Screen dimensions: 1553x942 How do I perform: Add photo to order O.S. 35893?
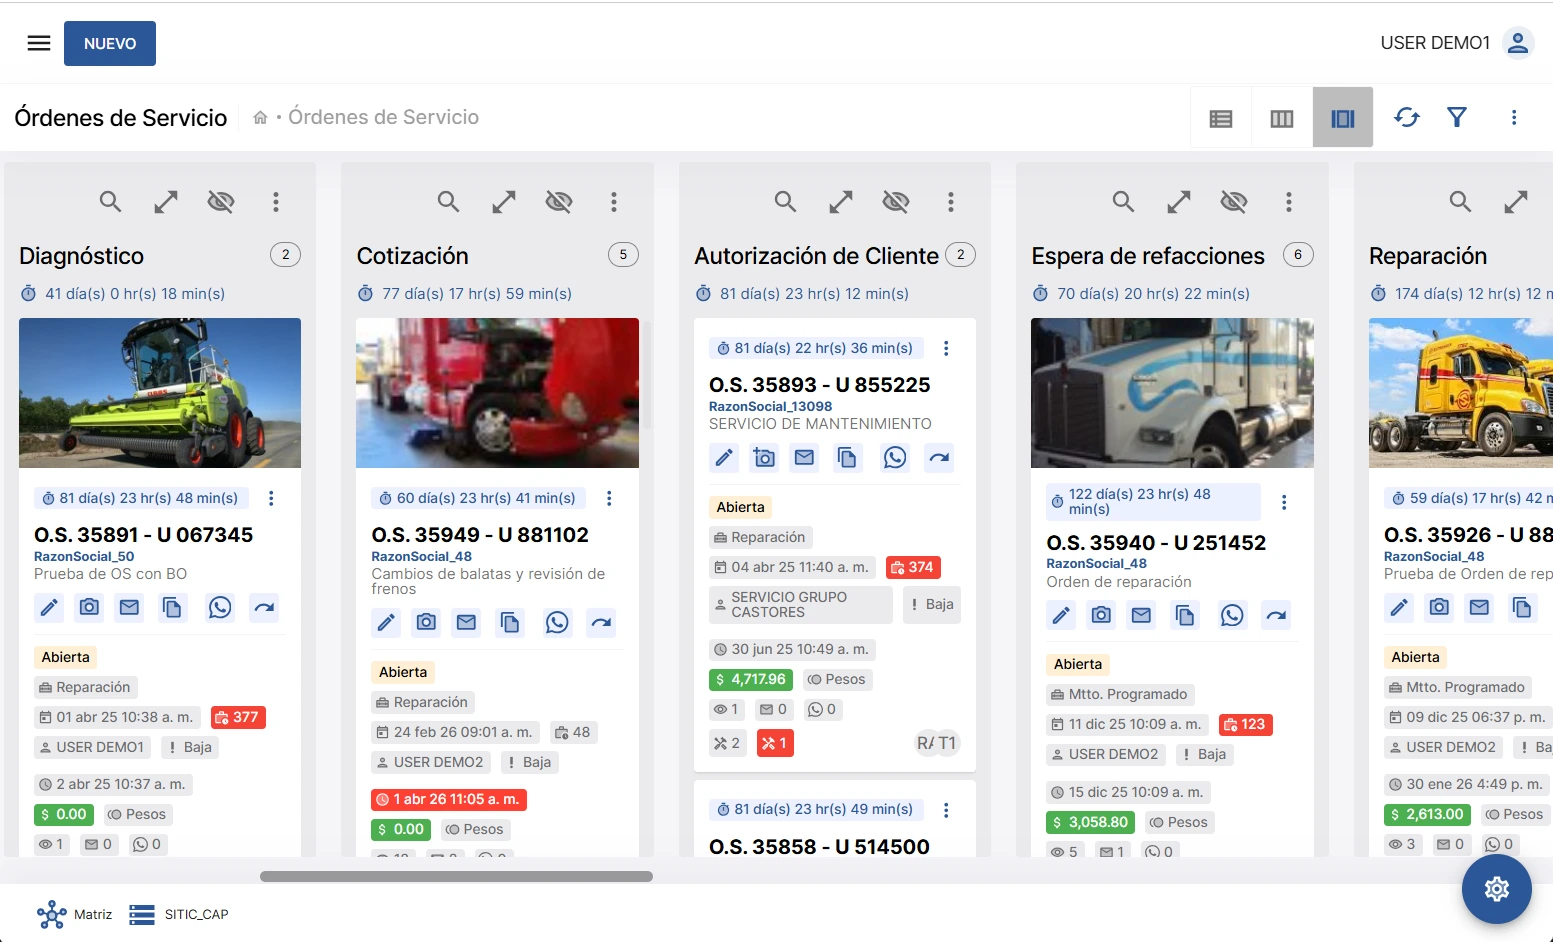pyautogui.click(x=764, y=458)
